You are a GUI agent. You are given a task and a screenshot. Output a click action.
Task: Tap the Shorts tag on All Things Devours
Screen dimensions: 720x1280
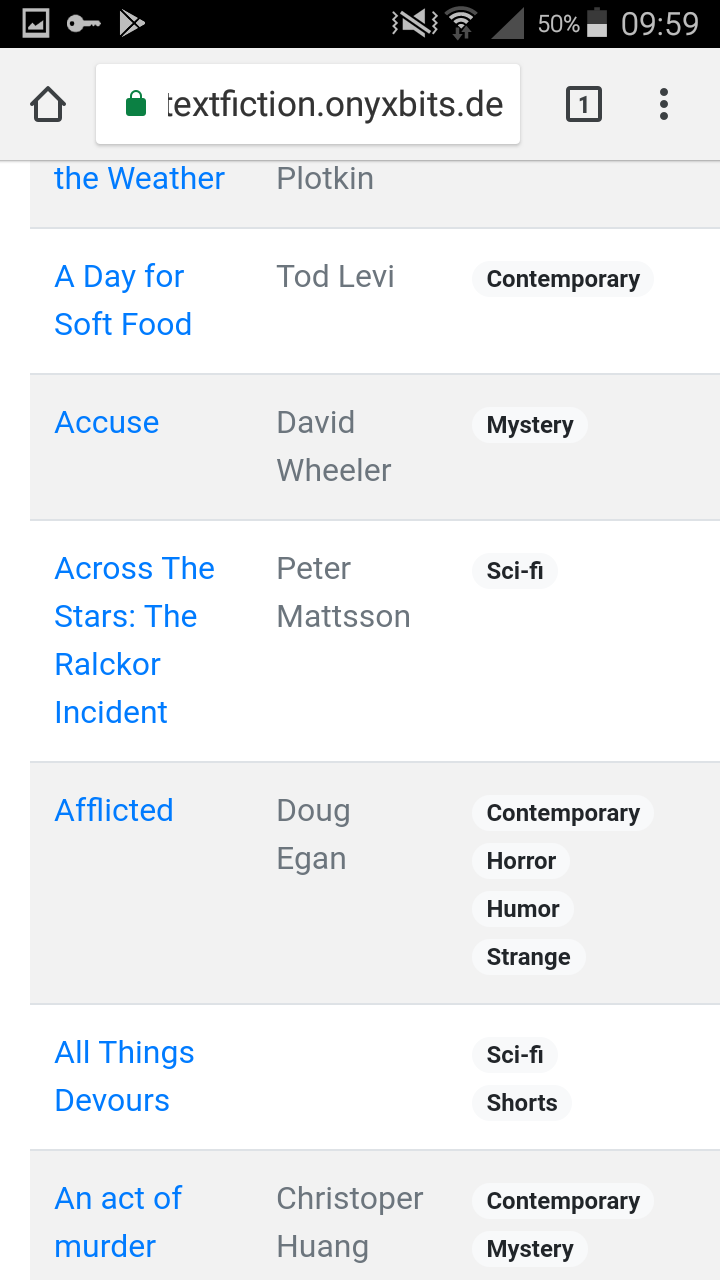(x=521, y=1103)
